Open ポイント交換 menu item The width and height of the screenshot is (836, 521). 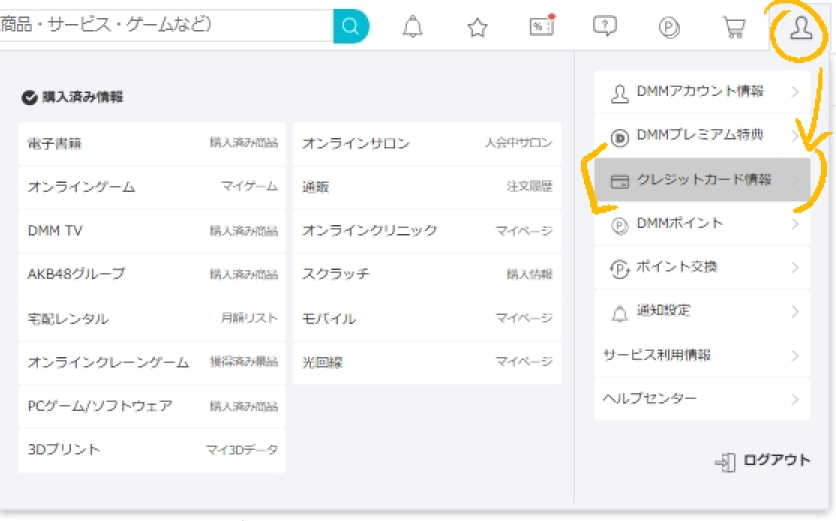[700, 268]
